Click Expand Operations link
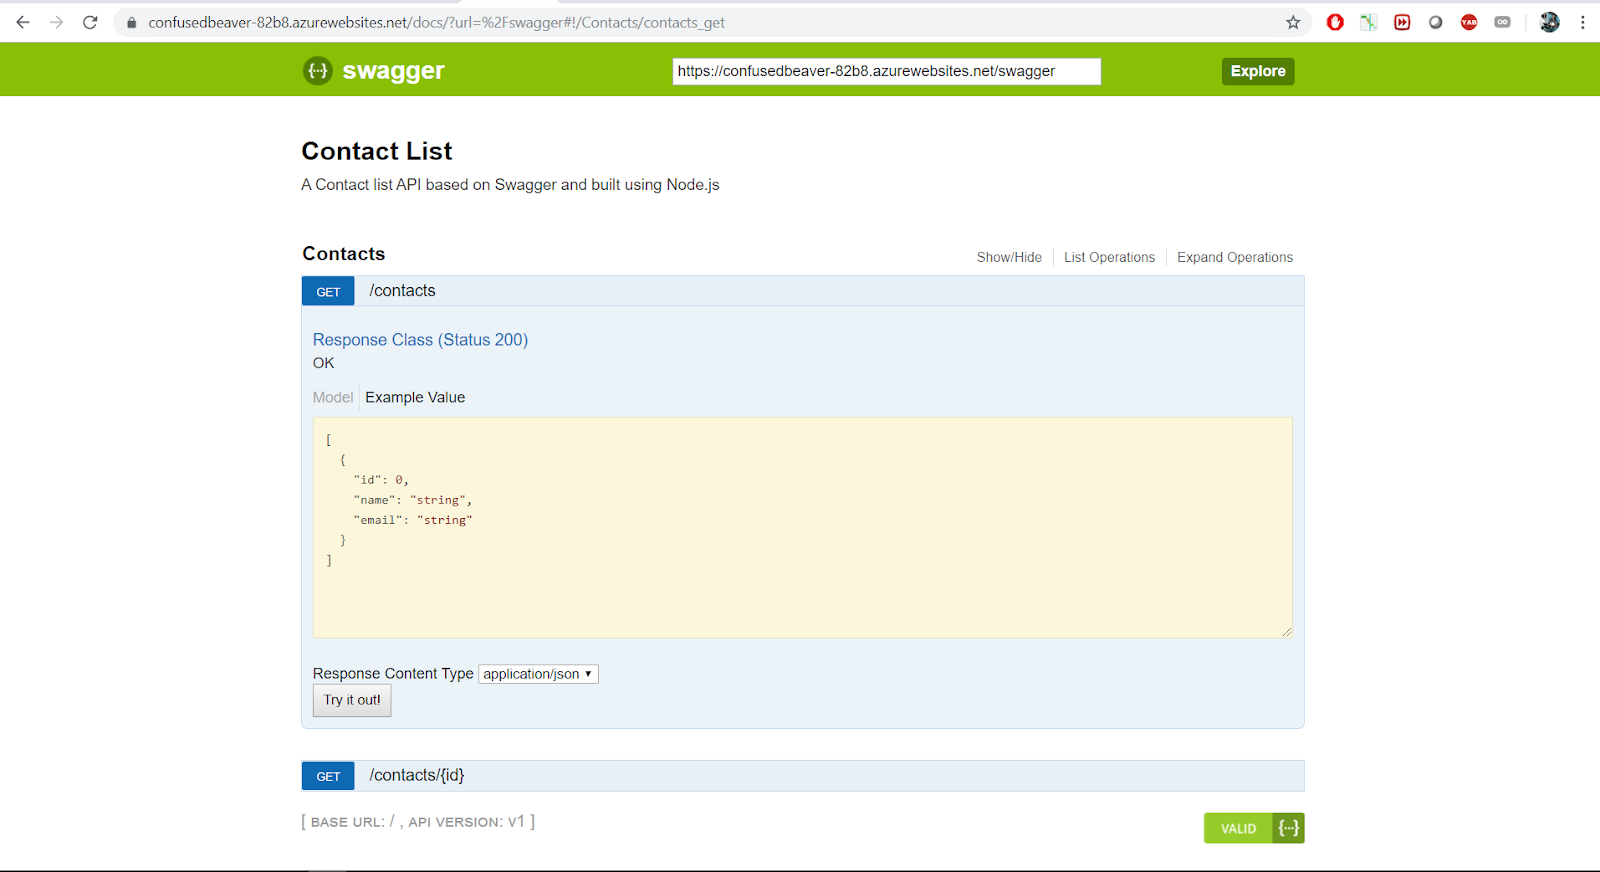This screenshot has width=1600, height=872. point(1235,257)
